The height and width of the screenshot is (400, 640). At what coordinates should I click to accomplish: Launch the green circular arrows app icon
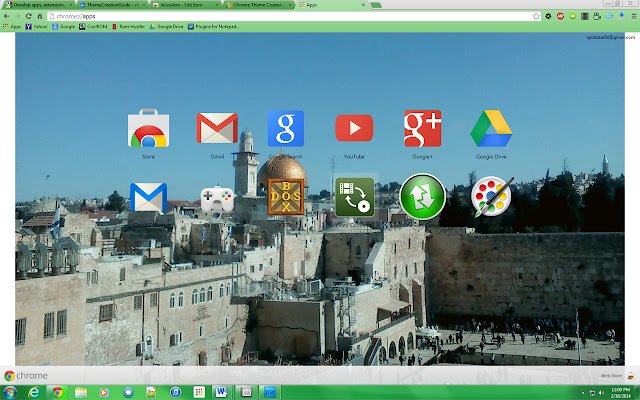pyautogui.click(x=422, y=197)
